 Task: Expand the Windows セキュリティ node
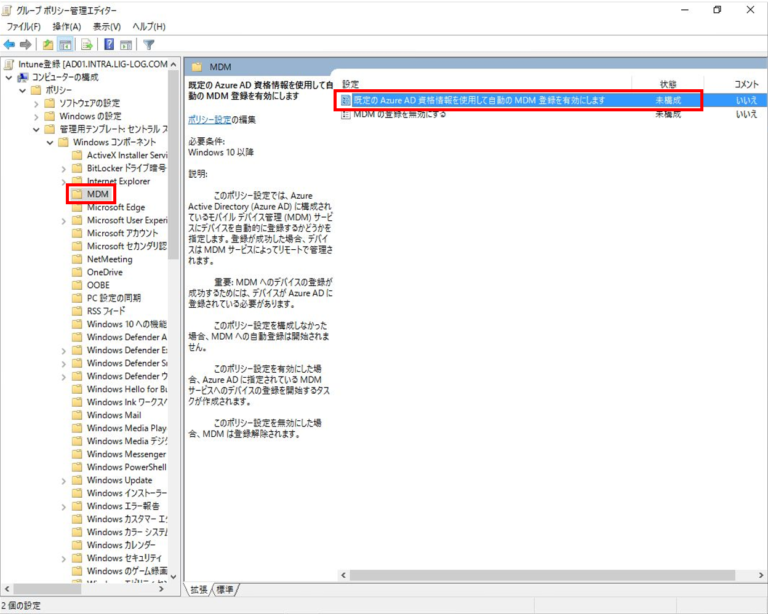pyautogui.click(x=64, y=558)
